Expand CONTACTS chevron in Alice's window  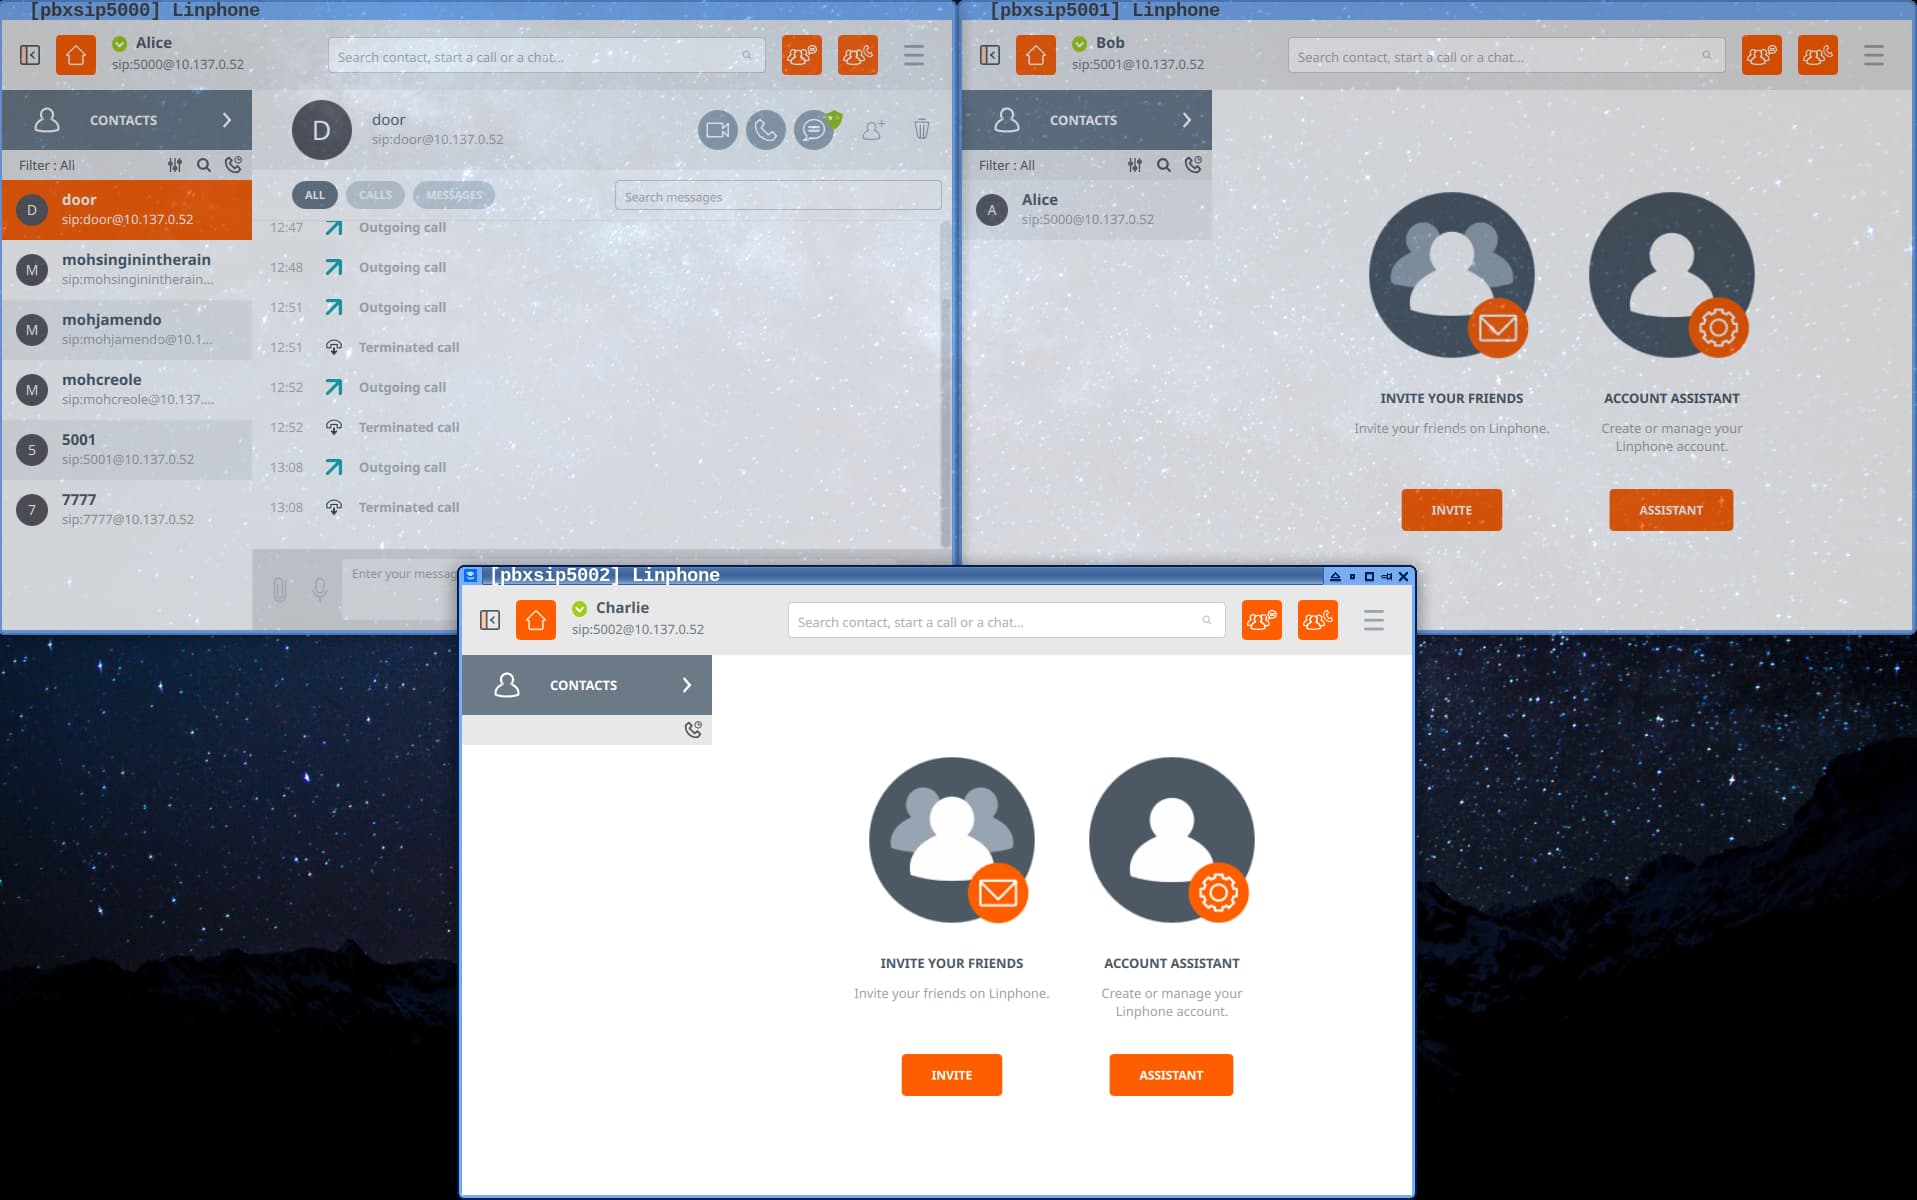tap(227, 120)
